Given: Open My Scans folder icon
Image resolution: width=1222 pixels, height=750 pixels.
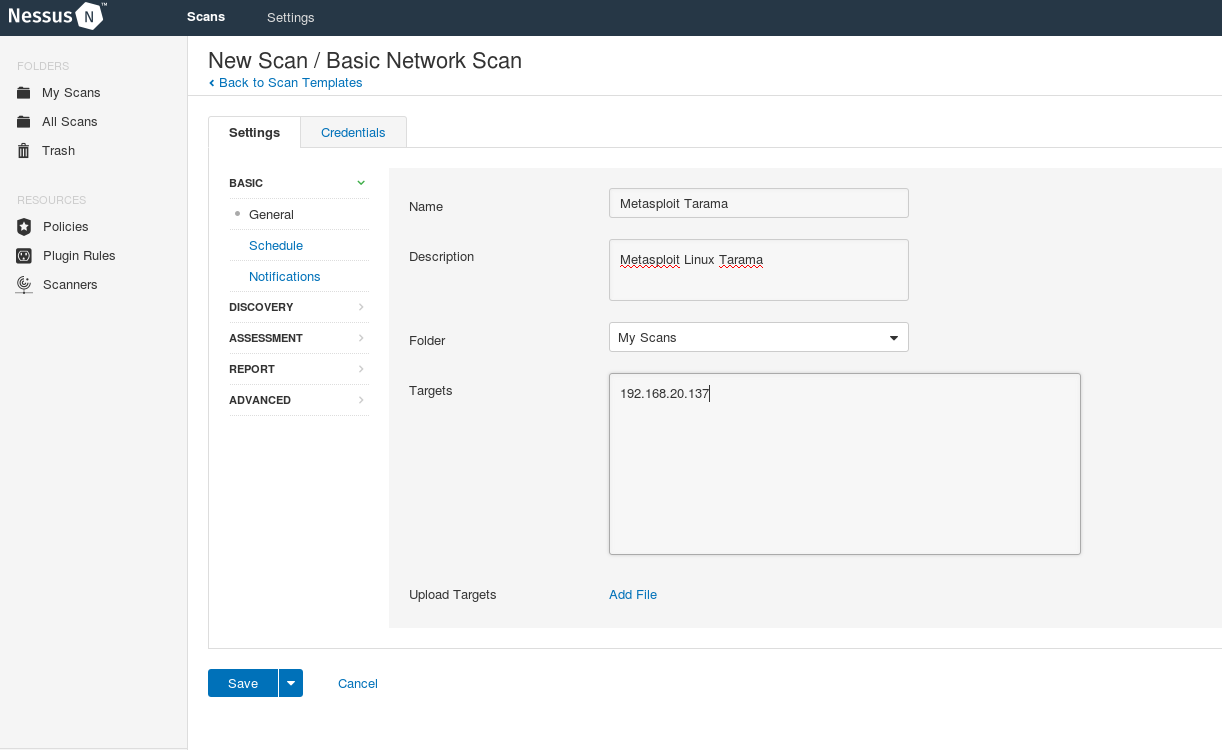Looking at the screenshot, I should (24, 93).
